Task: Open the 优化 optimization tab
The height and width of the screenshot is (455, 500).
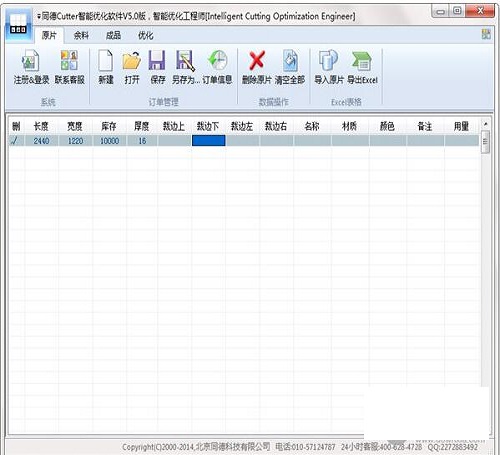Action: (x=146, y=35)
